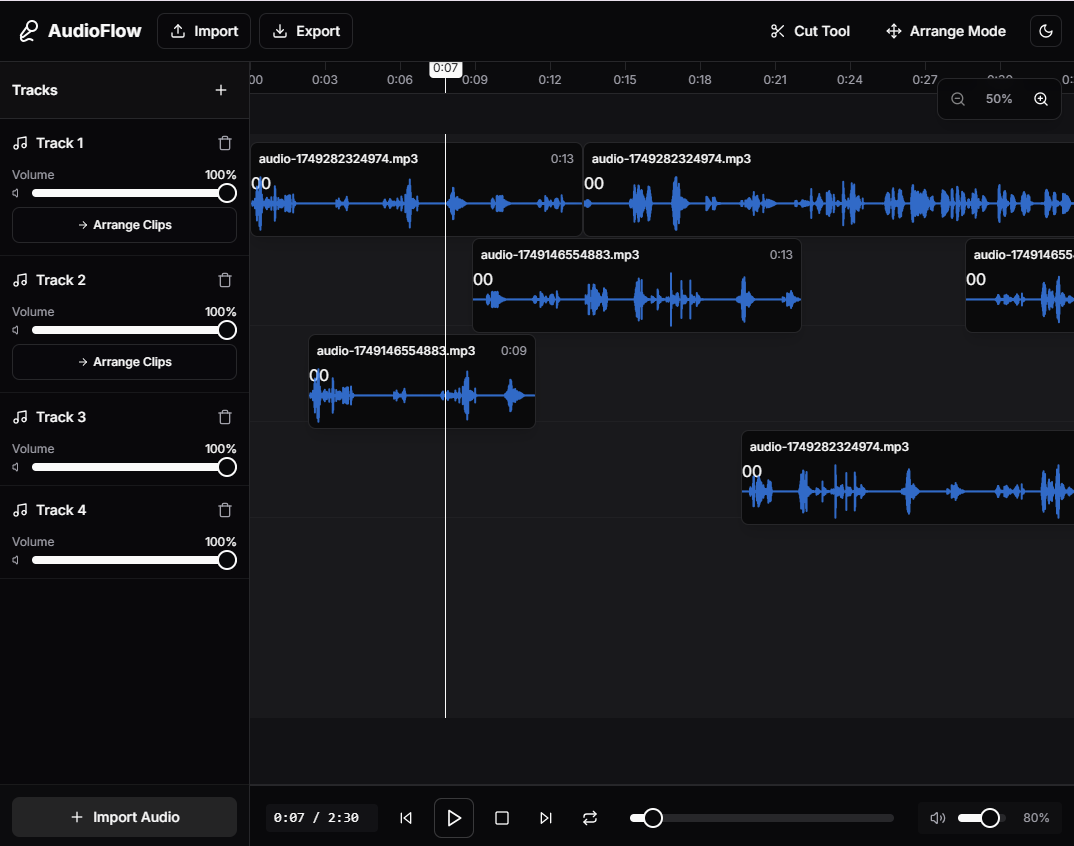Toggle loop playback

coord(590,818)
